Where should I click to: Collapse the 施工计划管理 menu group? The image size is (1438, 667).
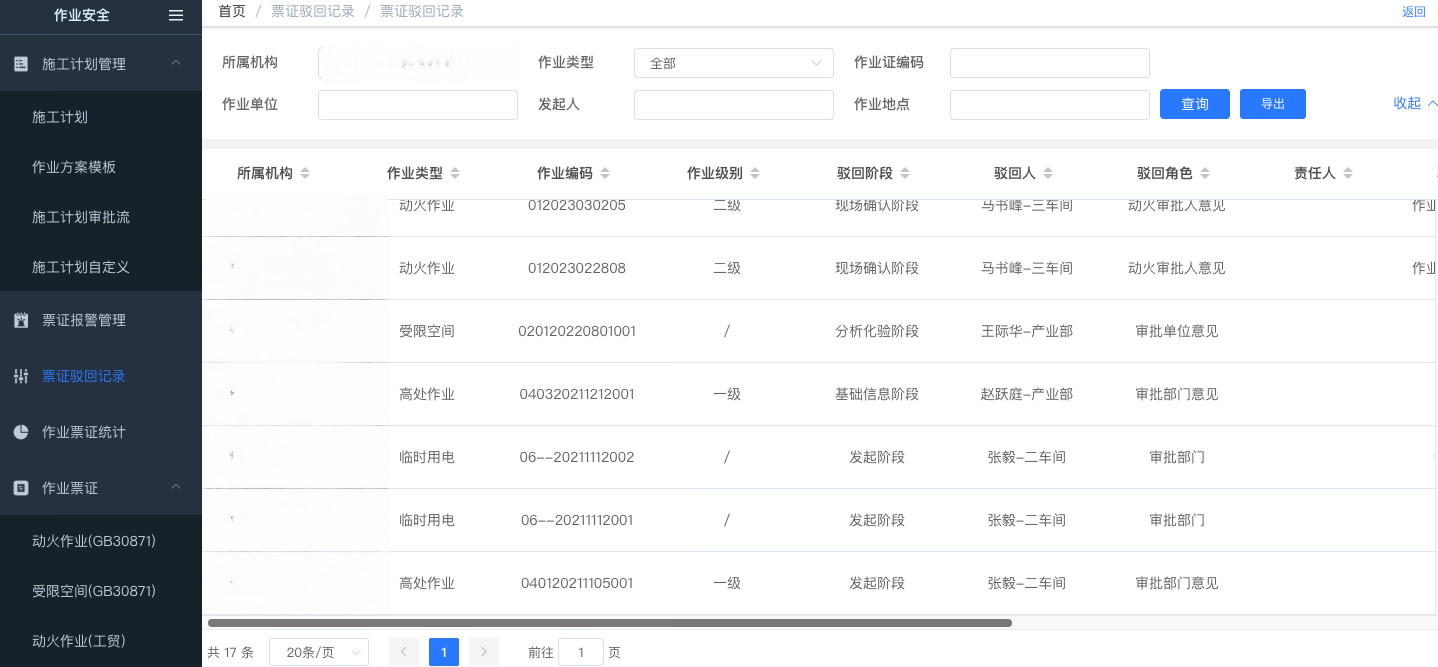pos(176,64)
